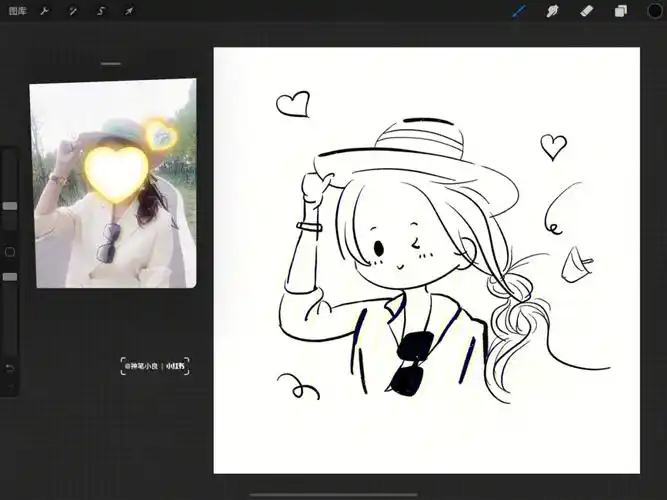This screenshot has height=500, width=667.
Task: Click the watermark label below reference photo
Action: [155, 366]
